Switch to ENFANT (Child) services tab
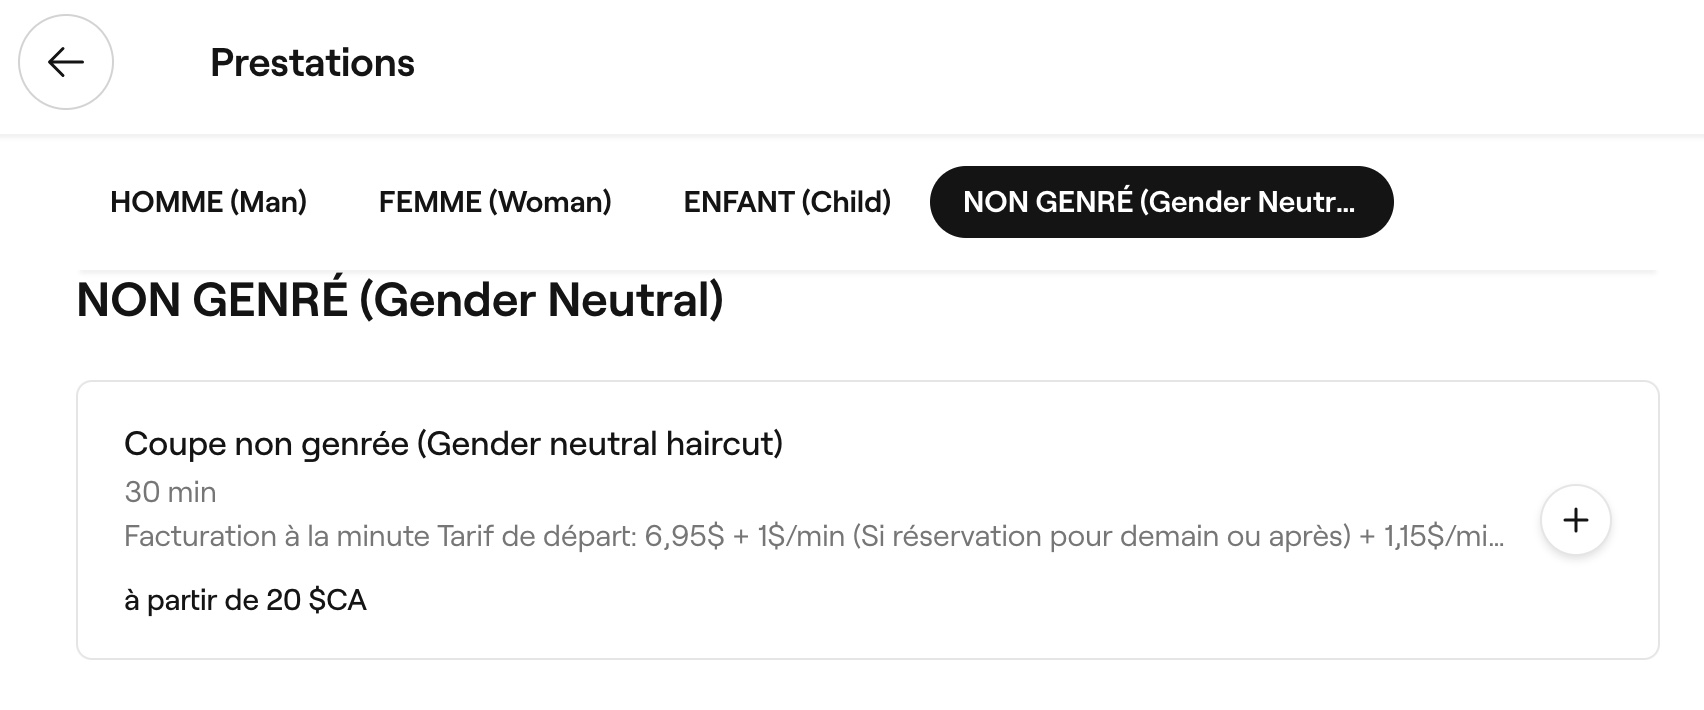 787,202
